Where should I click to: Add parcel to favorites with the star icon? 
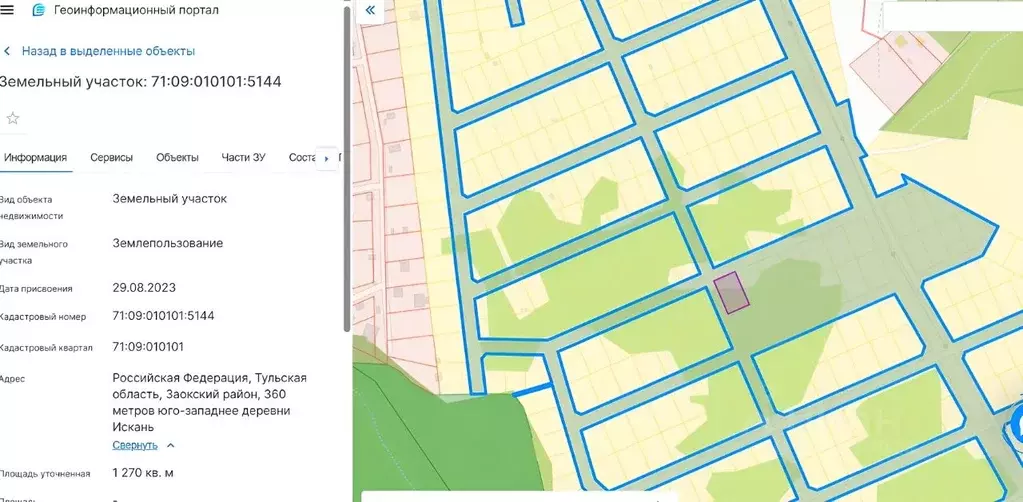pos(12,118)
